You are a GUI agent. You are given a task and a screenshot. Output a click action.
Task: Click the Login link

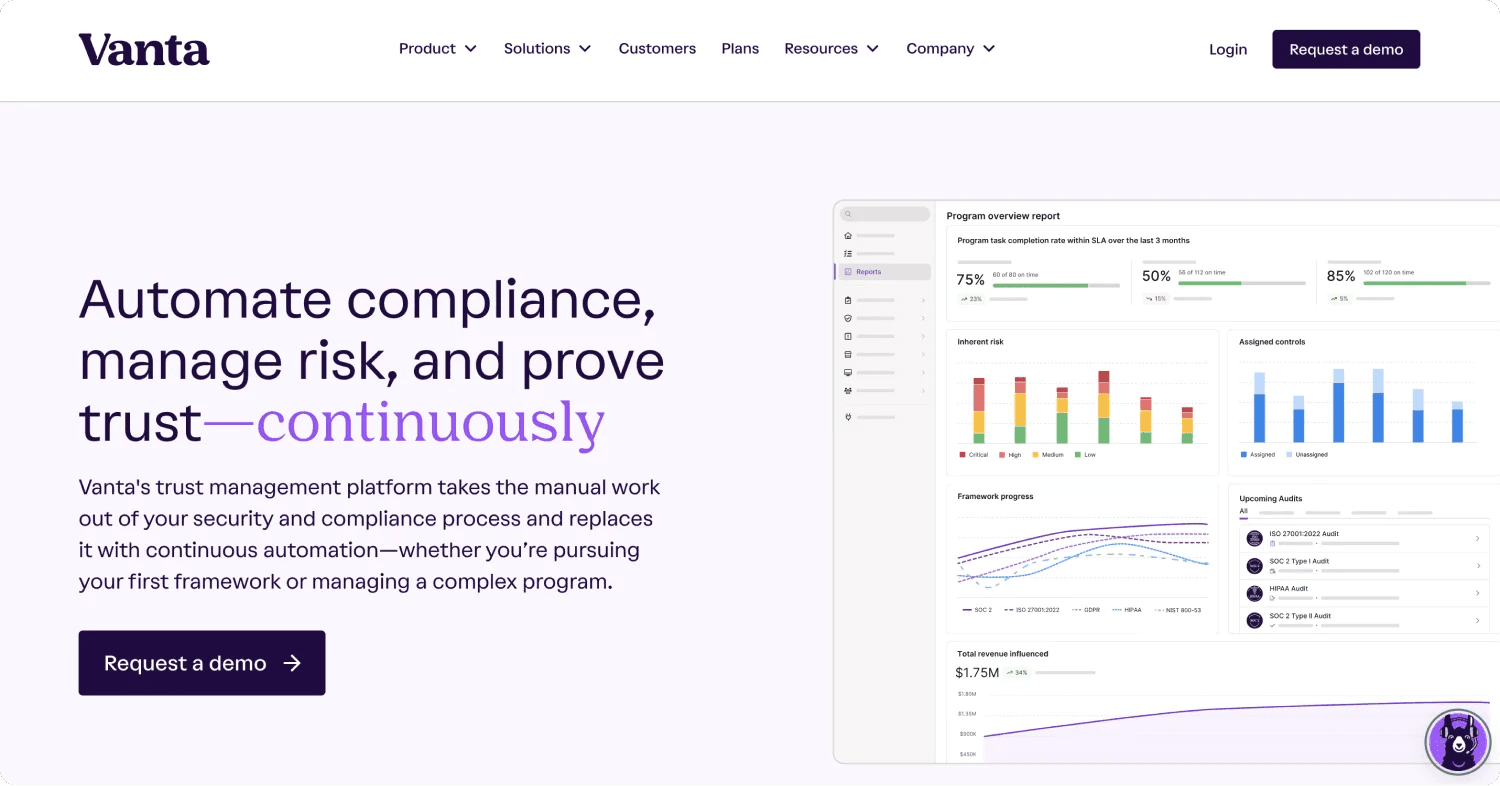[1227, 48]
